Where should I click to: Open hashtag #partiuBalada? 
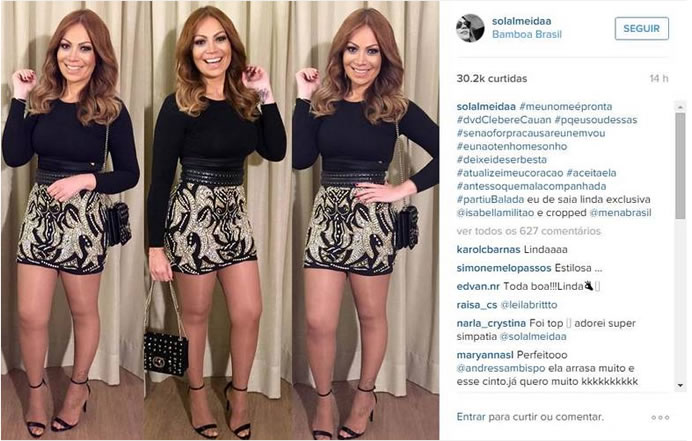[x=490, y=200]
